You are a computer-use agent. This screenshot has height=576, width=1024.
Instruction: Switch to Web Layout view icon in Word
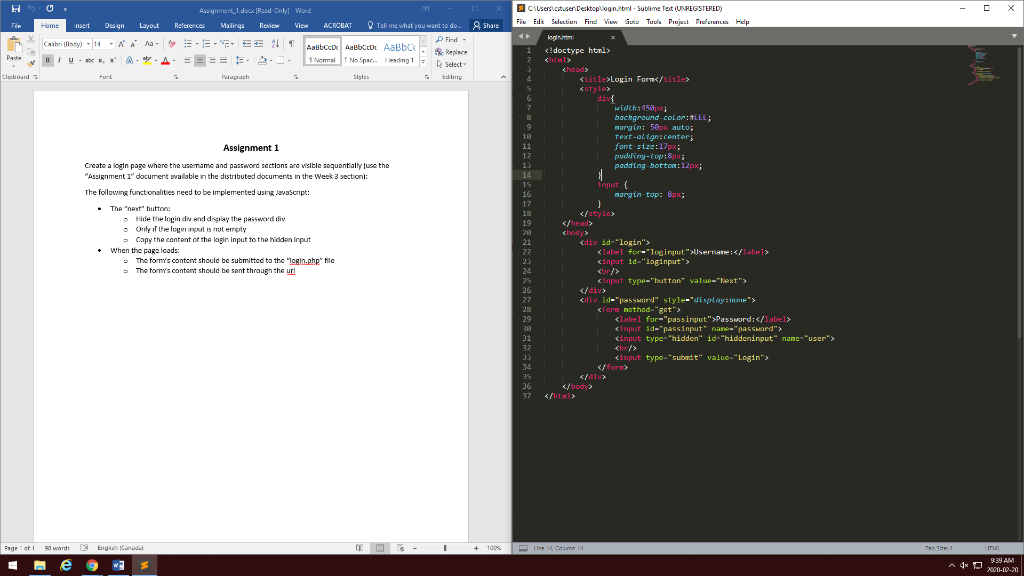[400, 548]
